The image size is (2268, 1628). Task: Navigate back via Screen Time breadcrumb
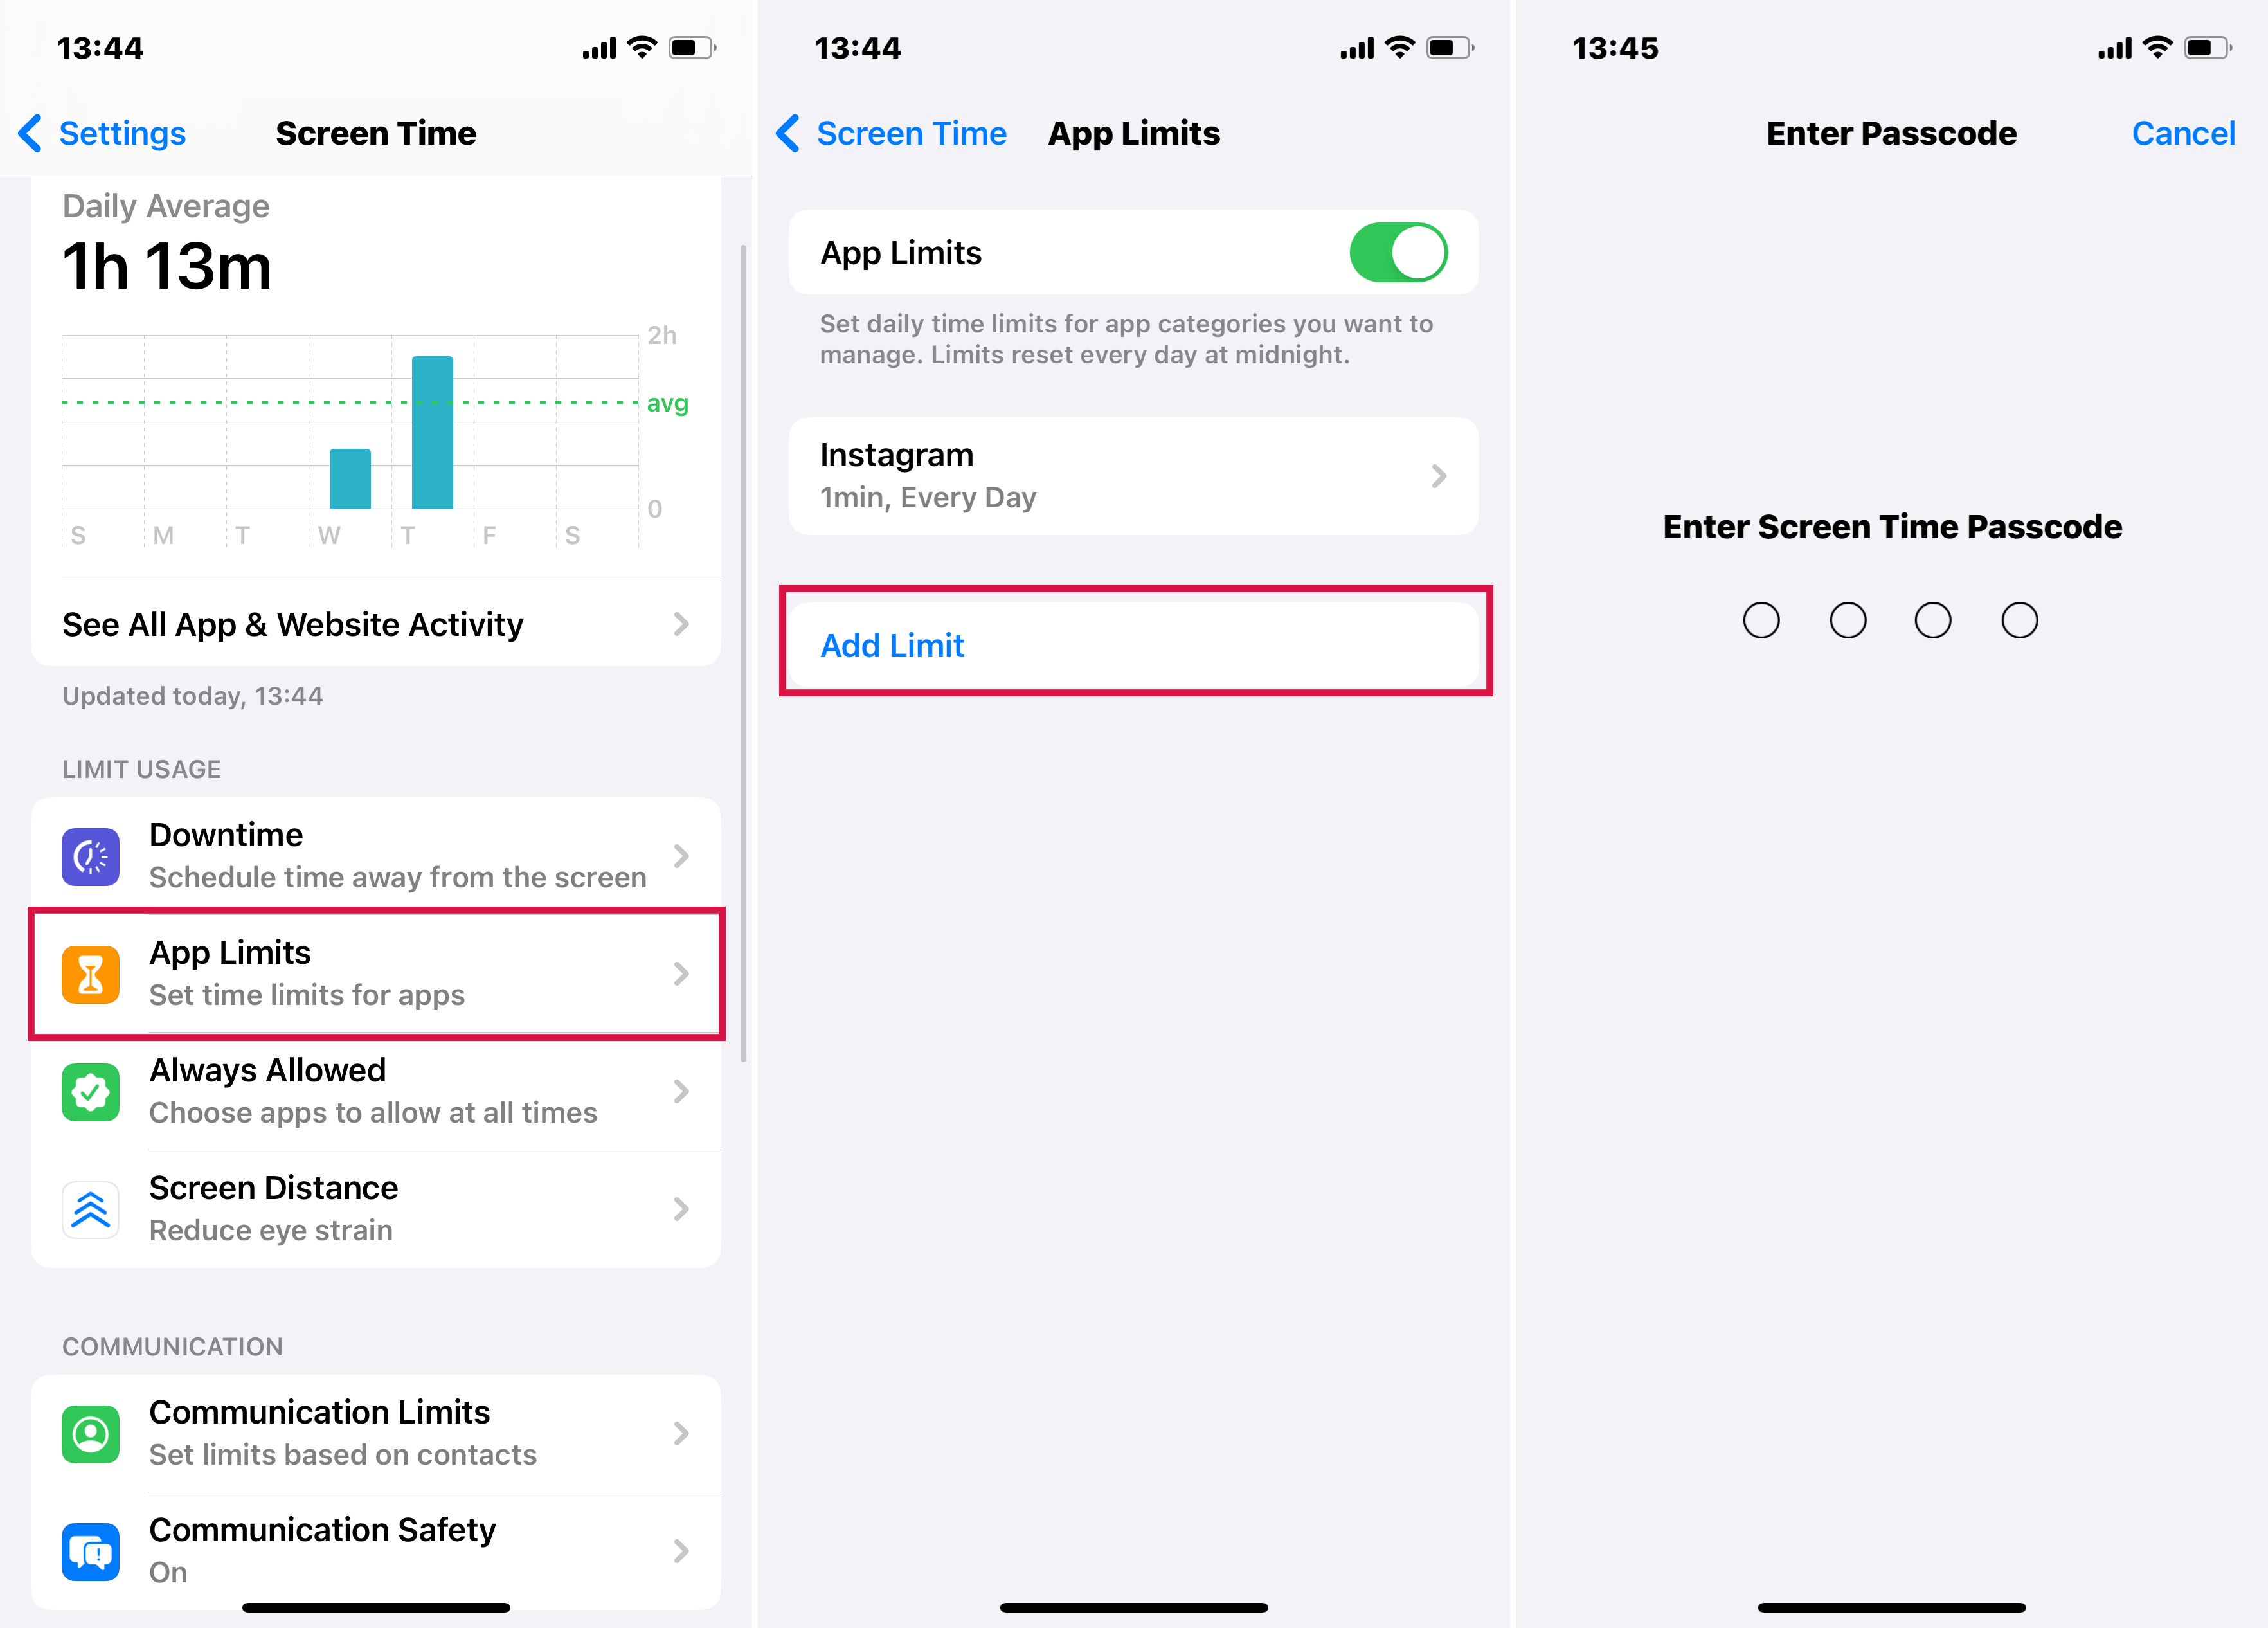(x=886, y=134)
